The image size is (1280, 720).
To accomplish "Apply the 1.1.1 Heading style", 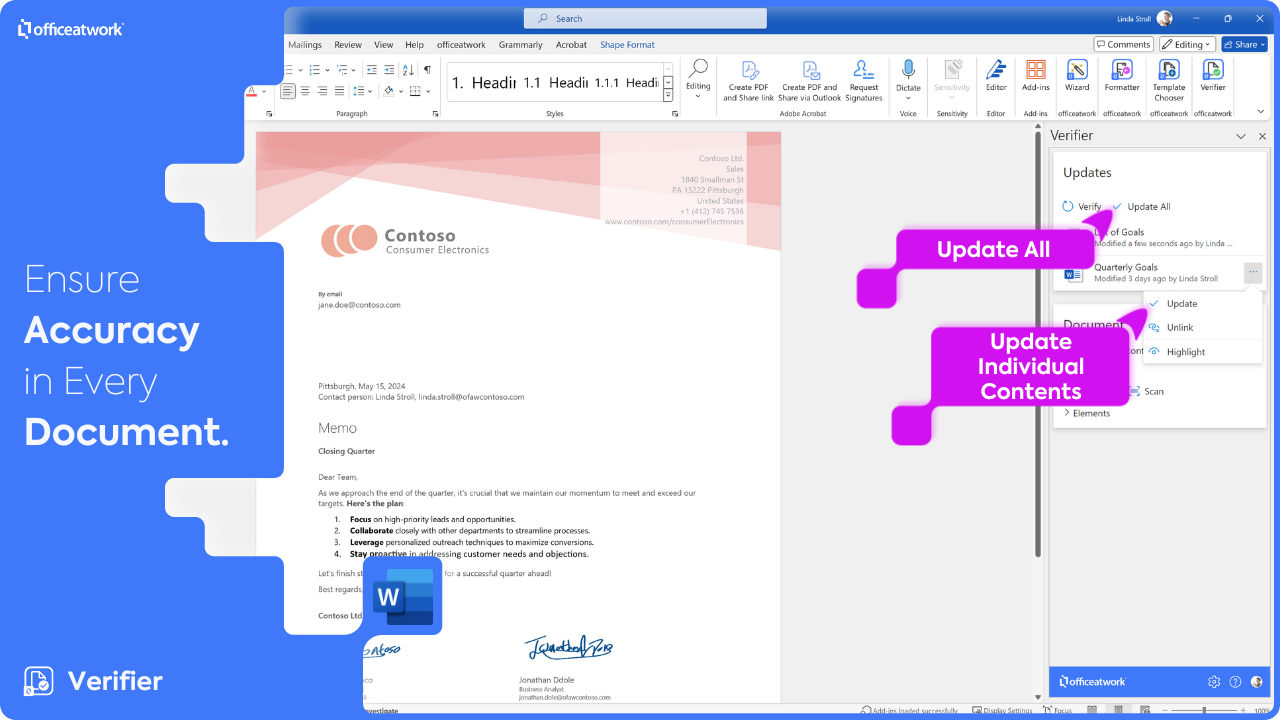I will 626,83.
